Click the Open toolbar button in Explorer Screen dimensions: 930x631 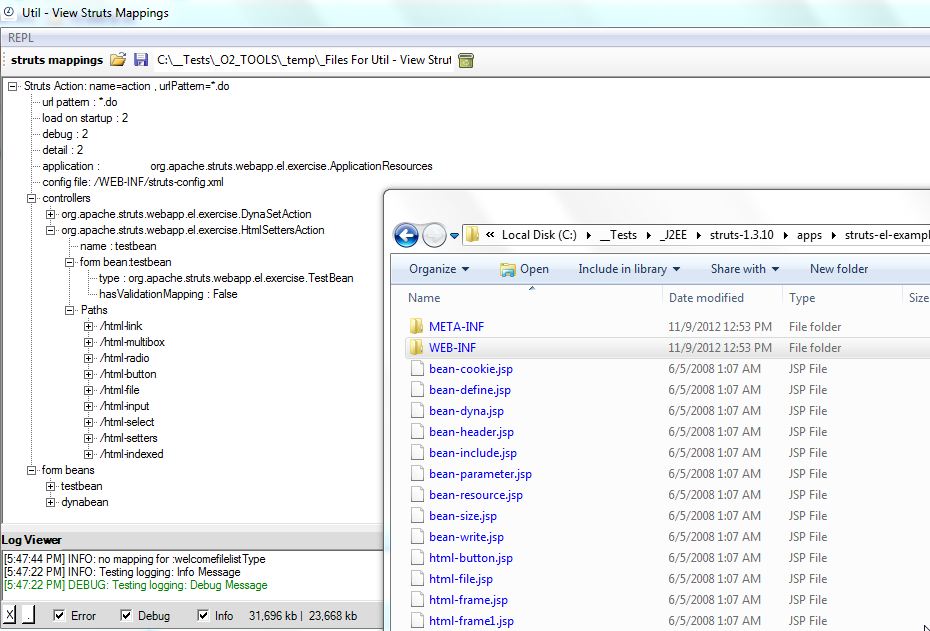(x=524, y=269)
